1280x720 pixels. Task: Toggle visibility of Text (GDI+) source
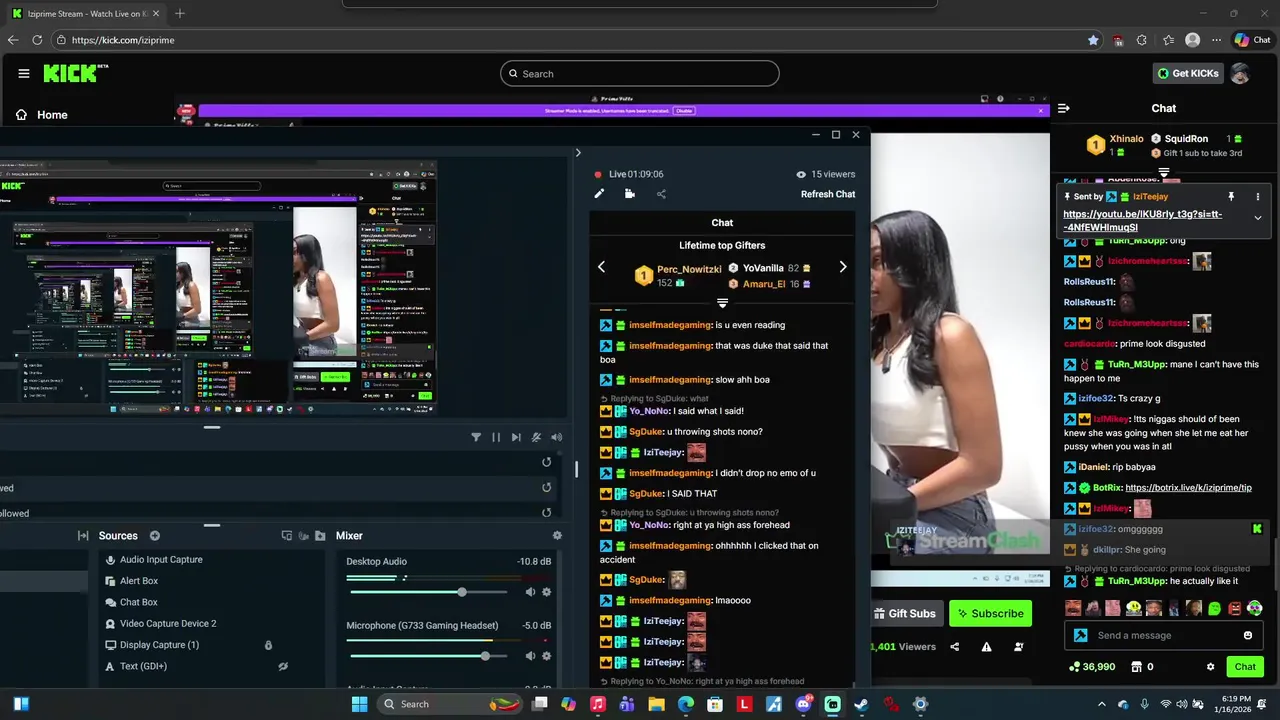pos(283,666)
